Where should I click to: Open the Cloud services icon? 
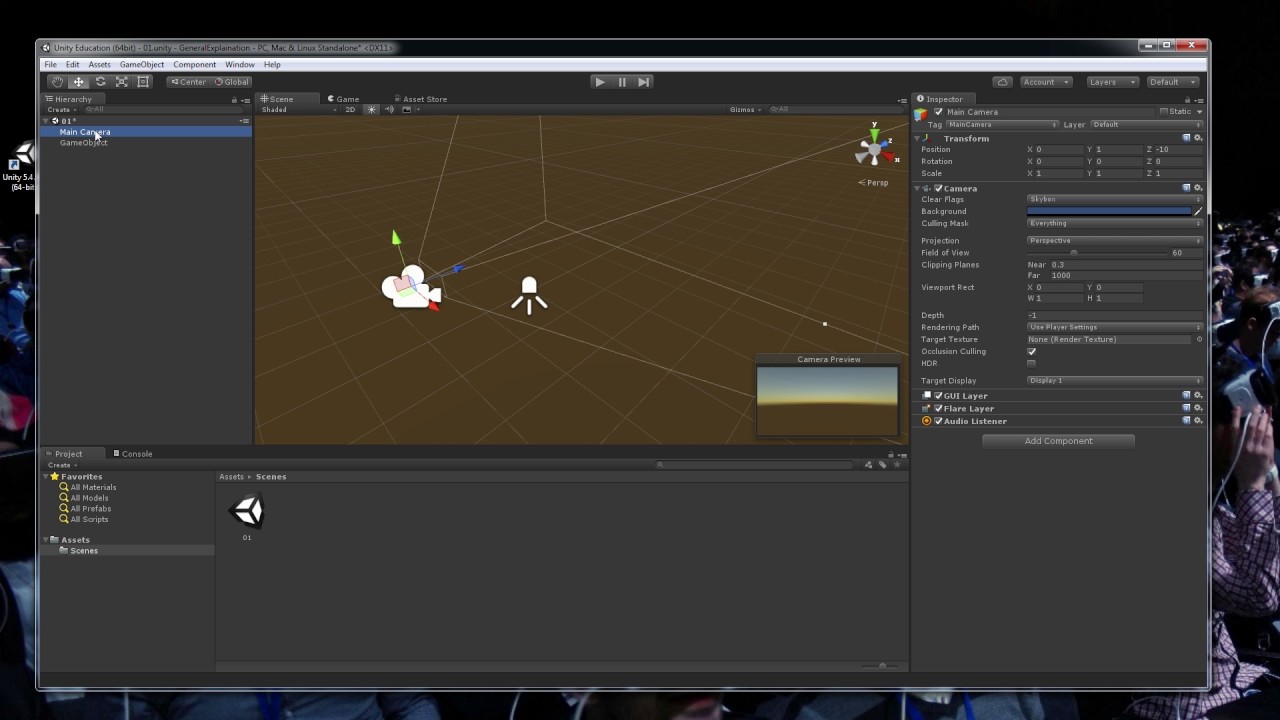(x=1003, y=82)
